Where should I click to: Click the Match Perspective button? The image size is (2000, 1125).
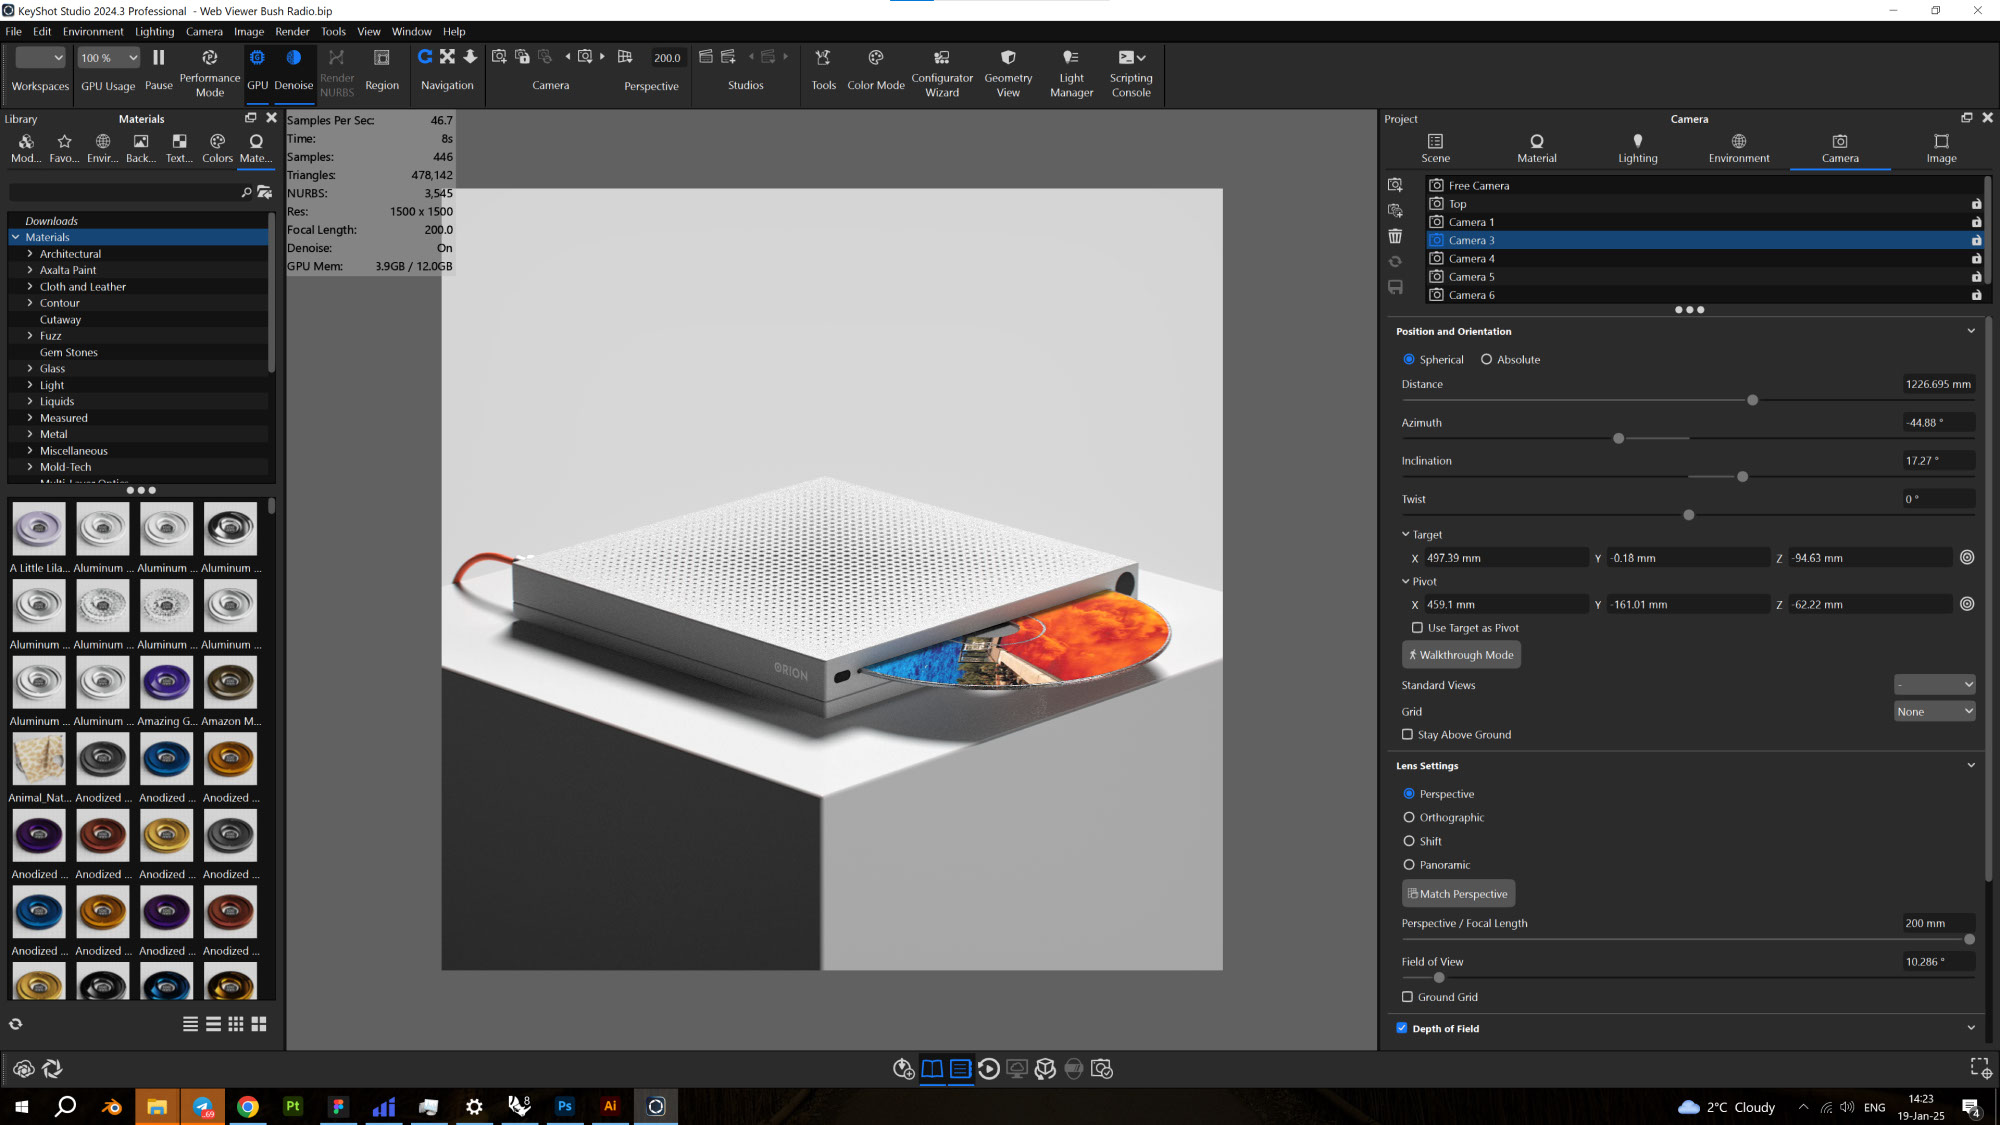pyautogui.click(x=1458, y=894)
